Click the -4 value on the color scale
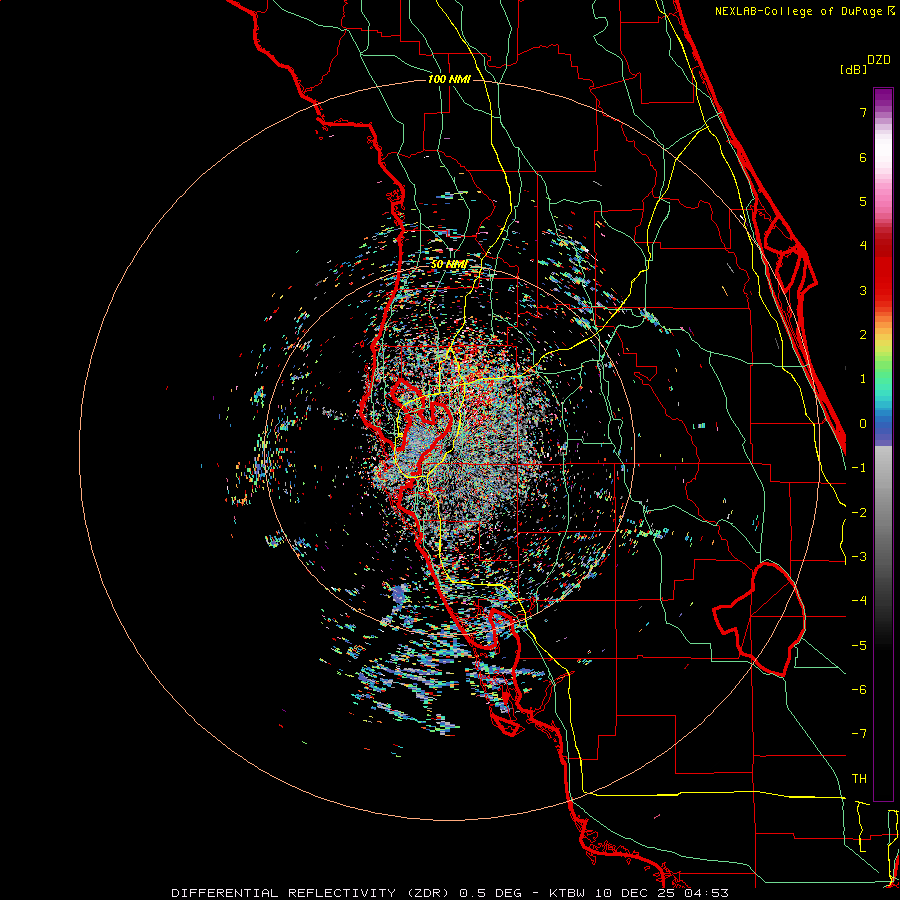This screenshot has width=900, height=900. (x=859, y=601)
